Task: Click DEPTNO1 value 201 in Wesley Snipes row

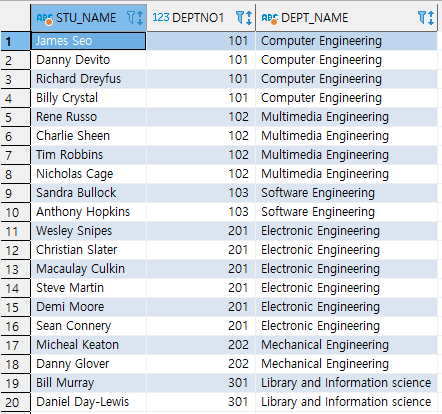Action: pos(201,231)
